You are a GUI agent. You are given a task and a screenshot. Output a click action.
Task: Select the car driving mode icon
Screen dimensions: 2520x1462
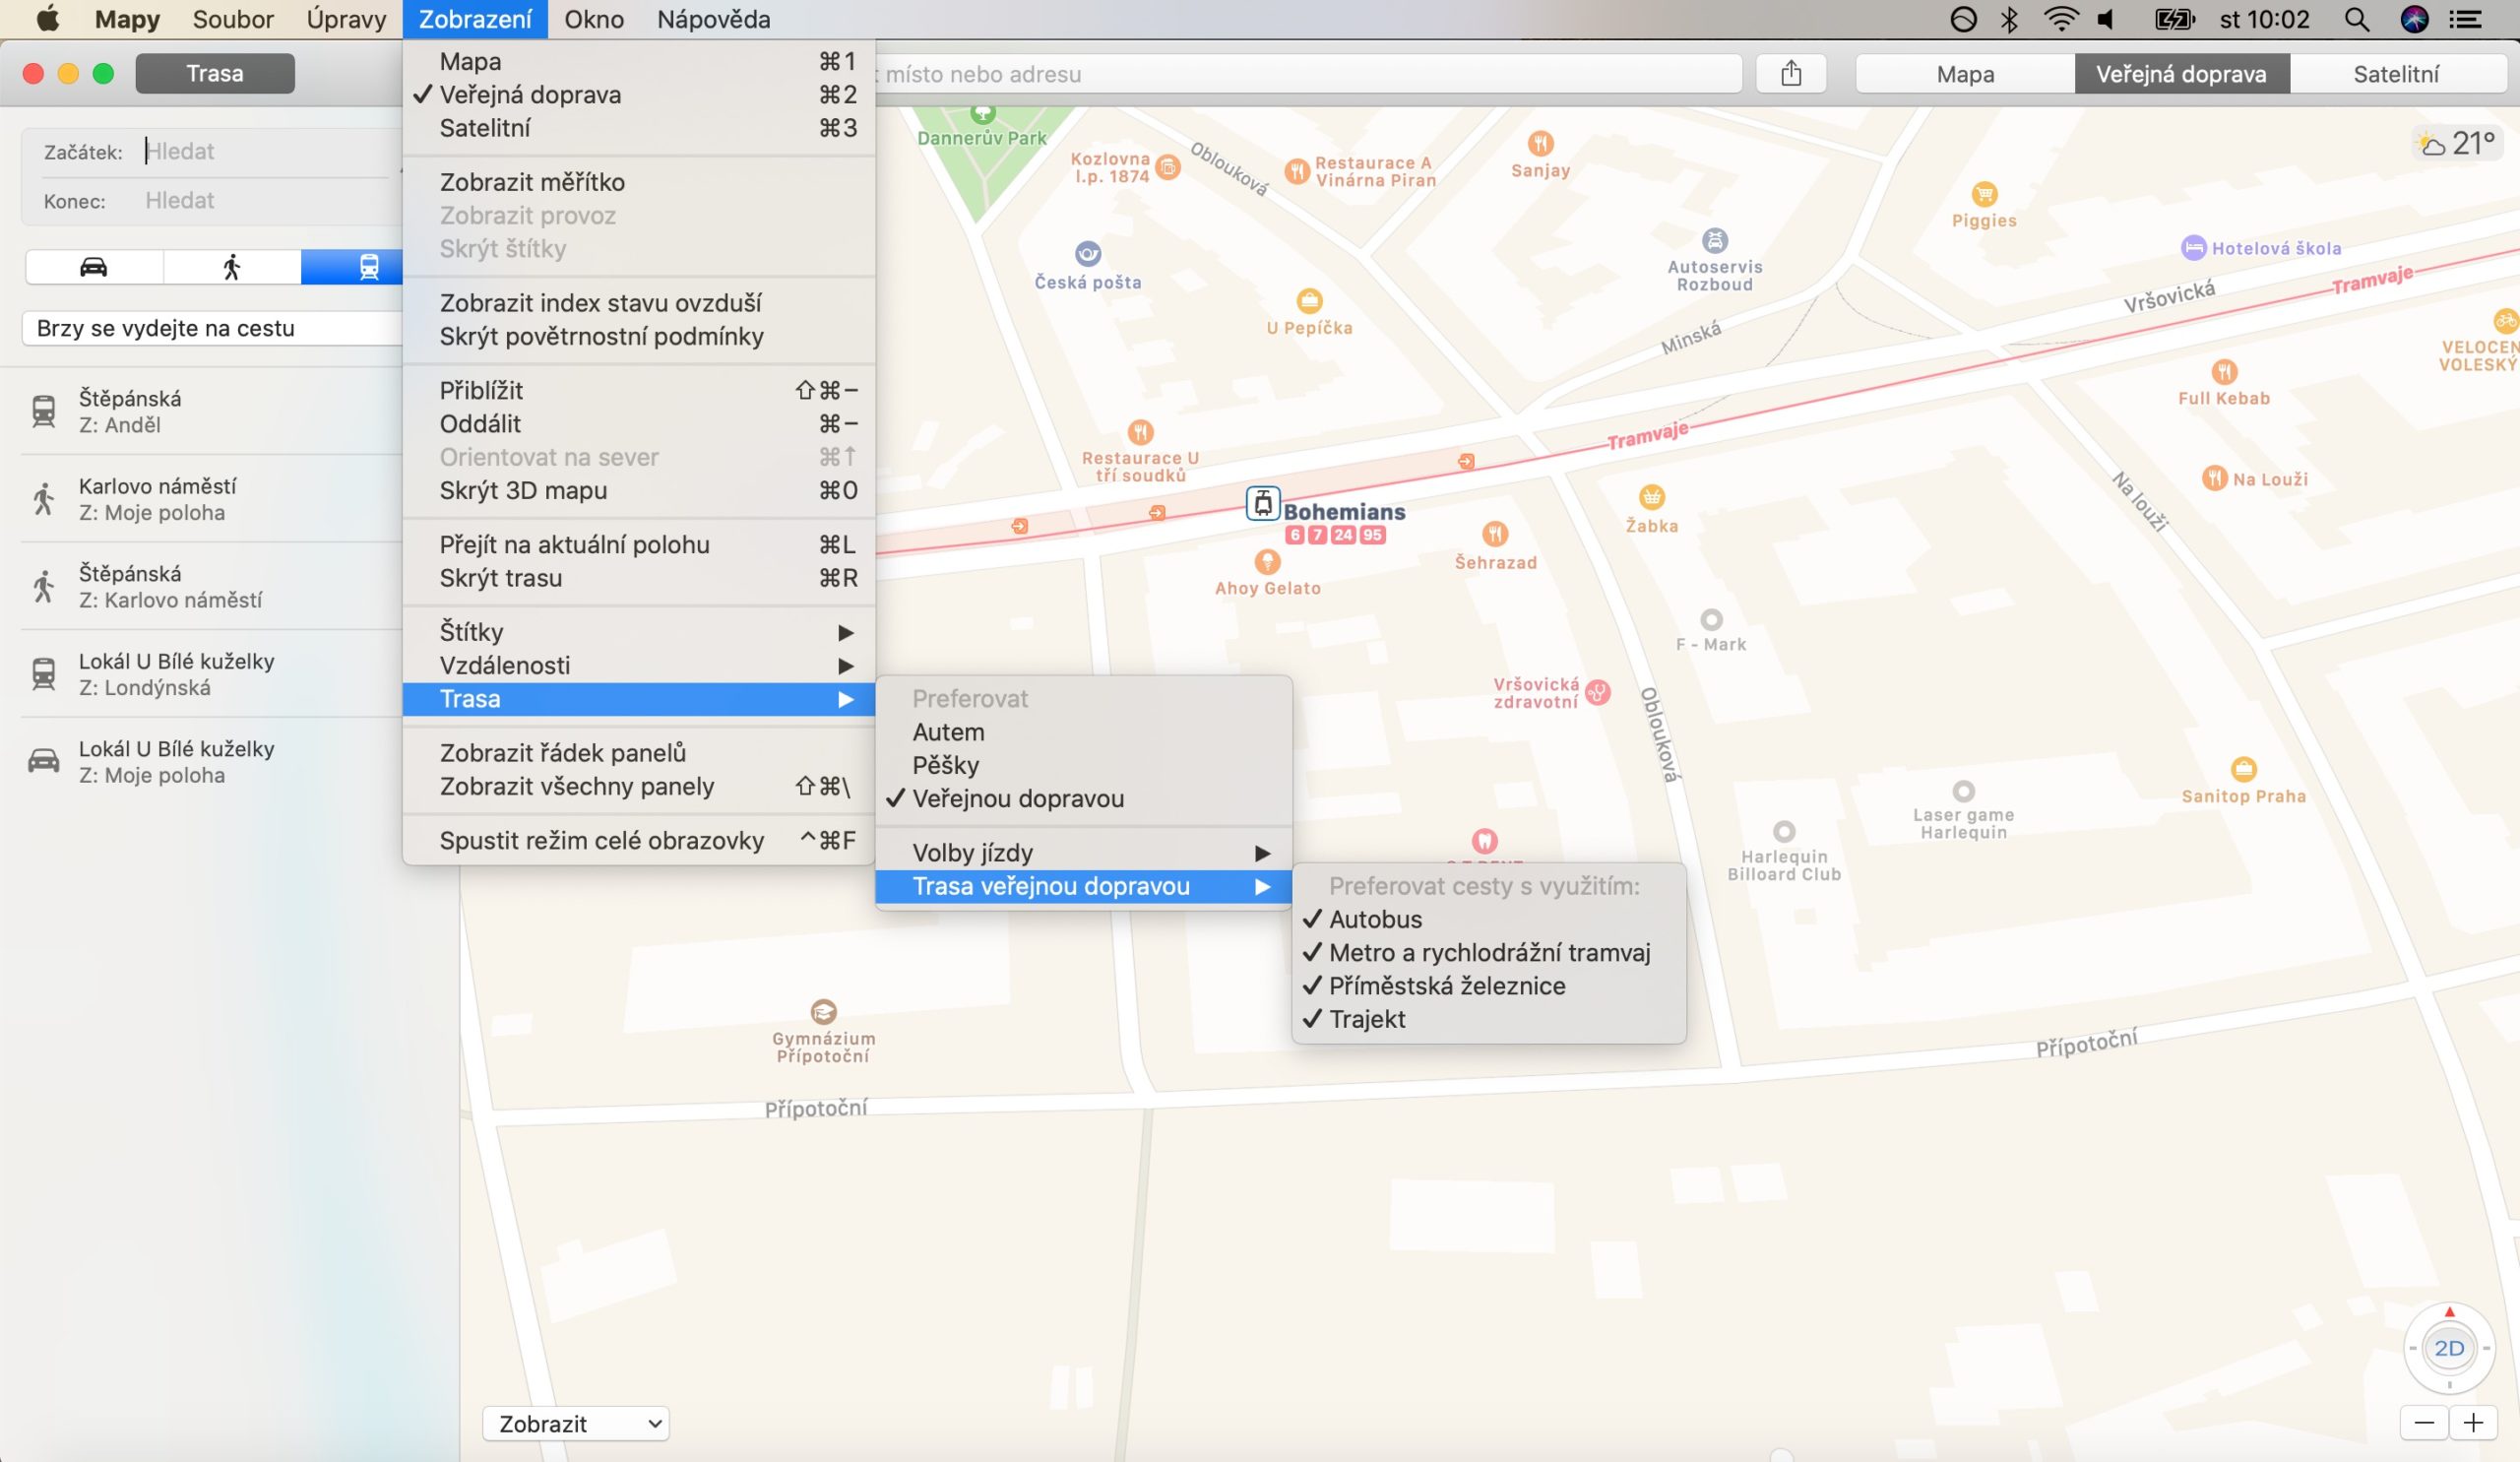[94, 267]
